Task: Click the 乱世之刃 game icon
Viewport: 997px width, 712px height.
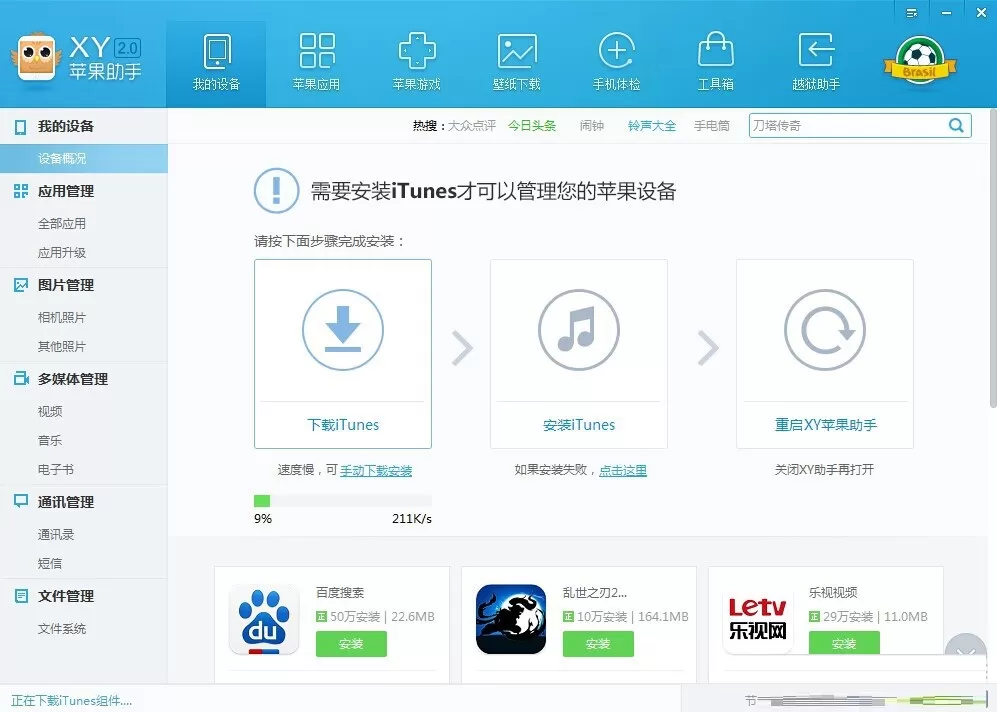Action: [x=511, y=619]
